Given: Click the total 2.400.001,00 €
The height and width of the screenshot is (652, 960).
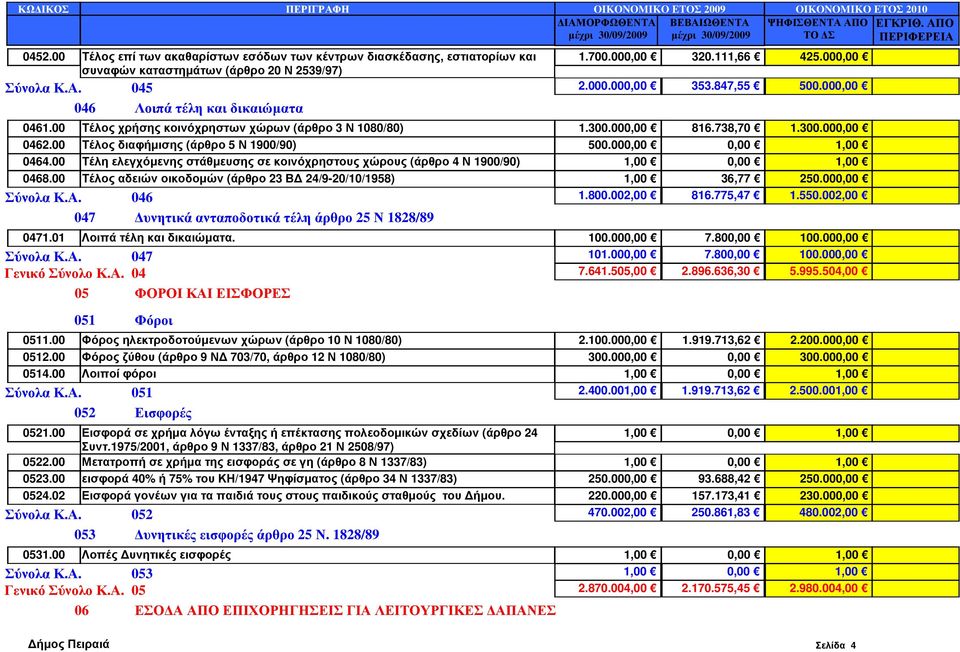Looking at the screenshot, I should 607,391.
